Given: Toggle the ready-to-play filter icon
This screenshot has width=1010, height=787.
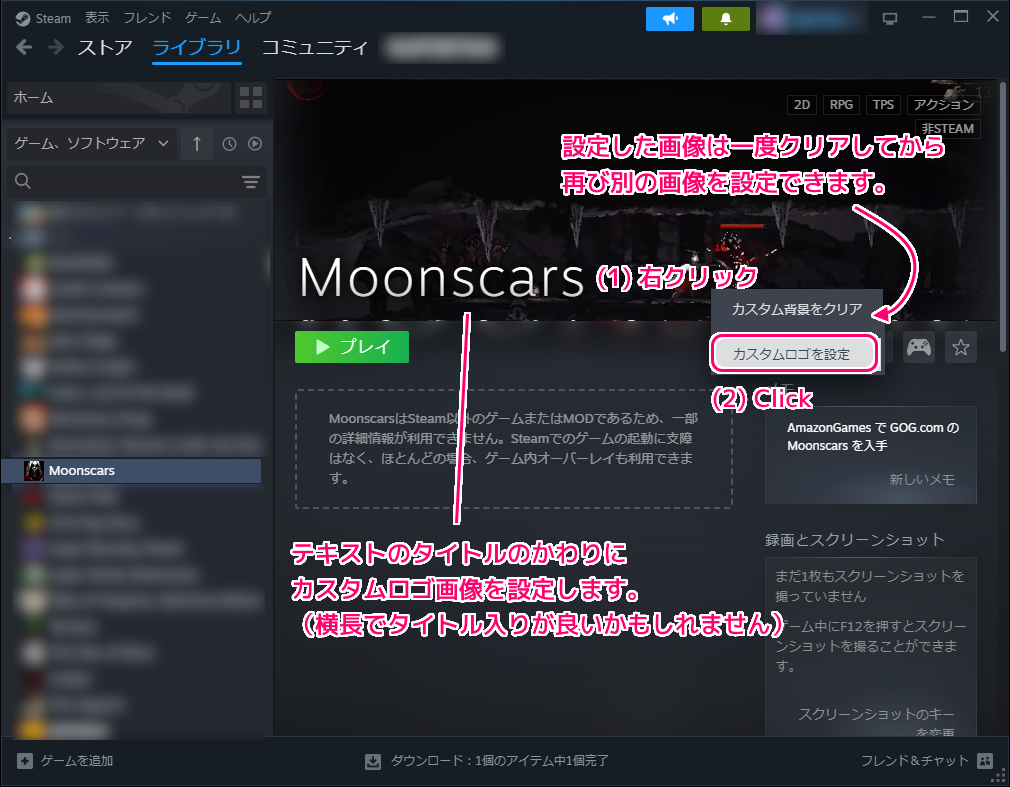Looking at the screenshot, I should (255, 144).
